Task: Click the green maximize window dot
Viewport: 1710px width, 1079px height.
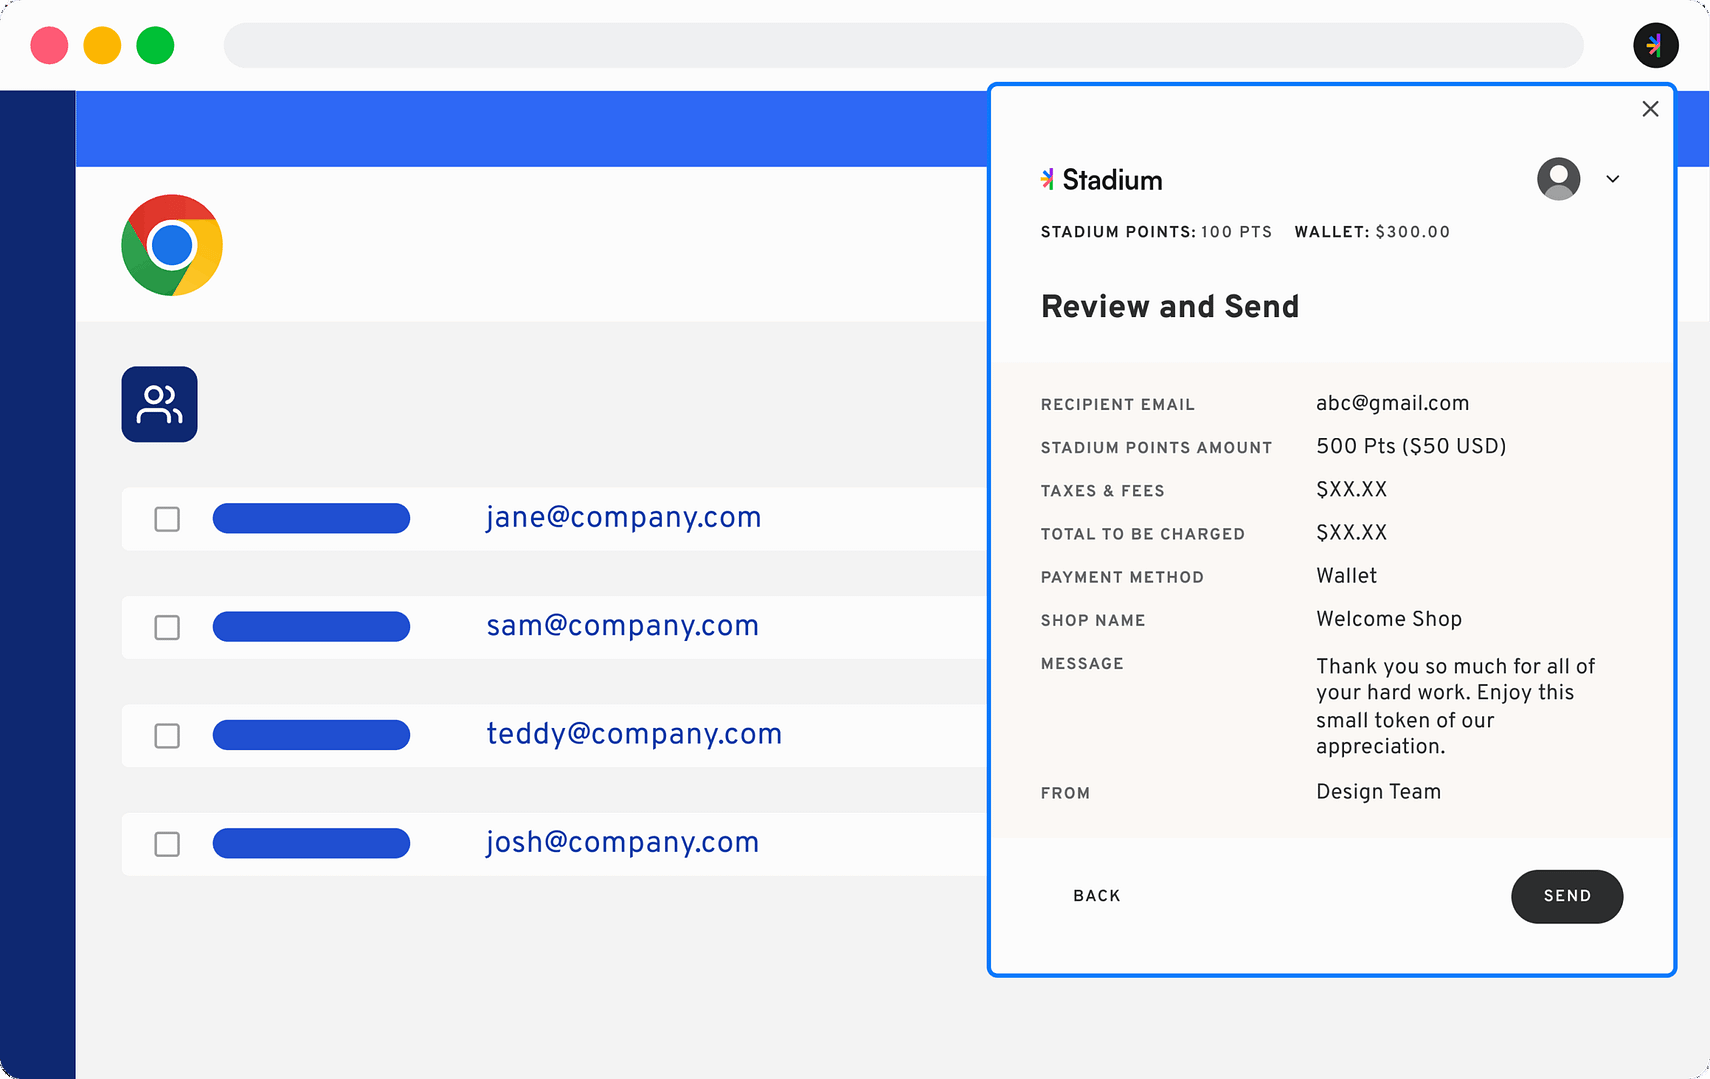Action: pos(155,45)
